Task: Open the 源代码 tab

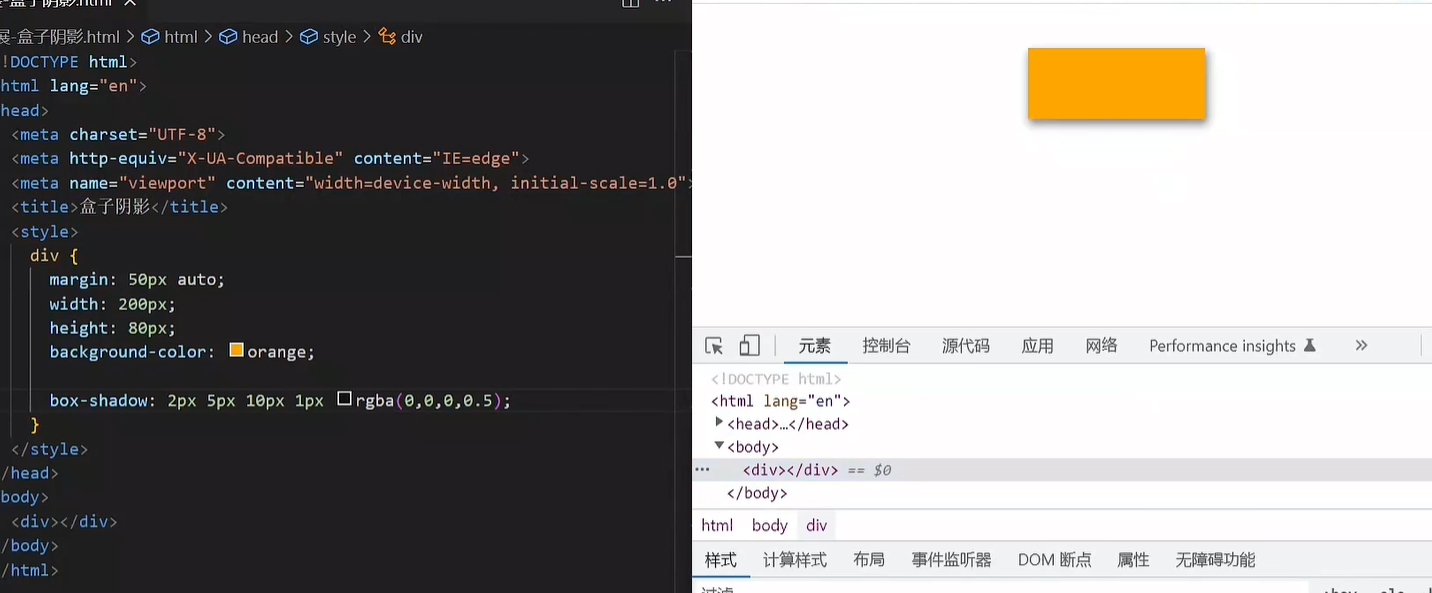Action: [965, 346]
